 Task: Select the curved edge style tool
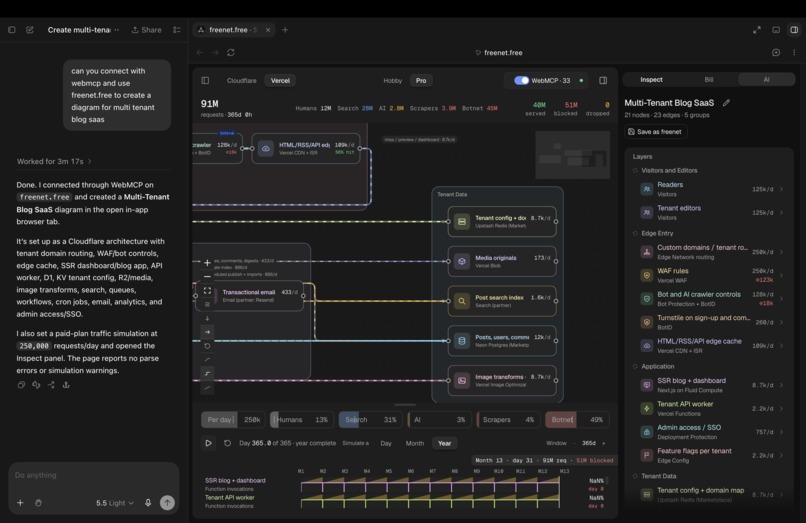pos(207,359)
